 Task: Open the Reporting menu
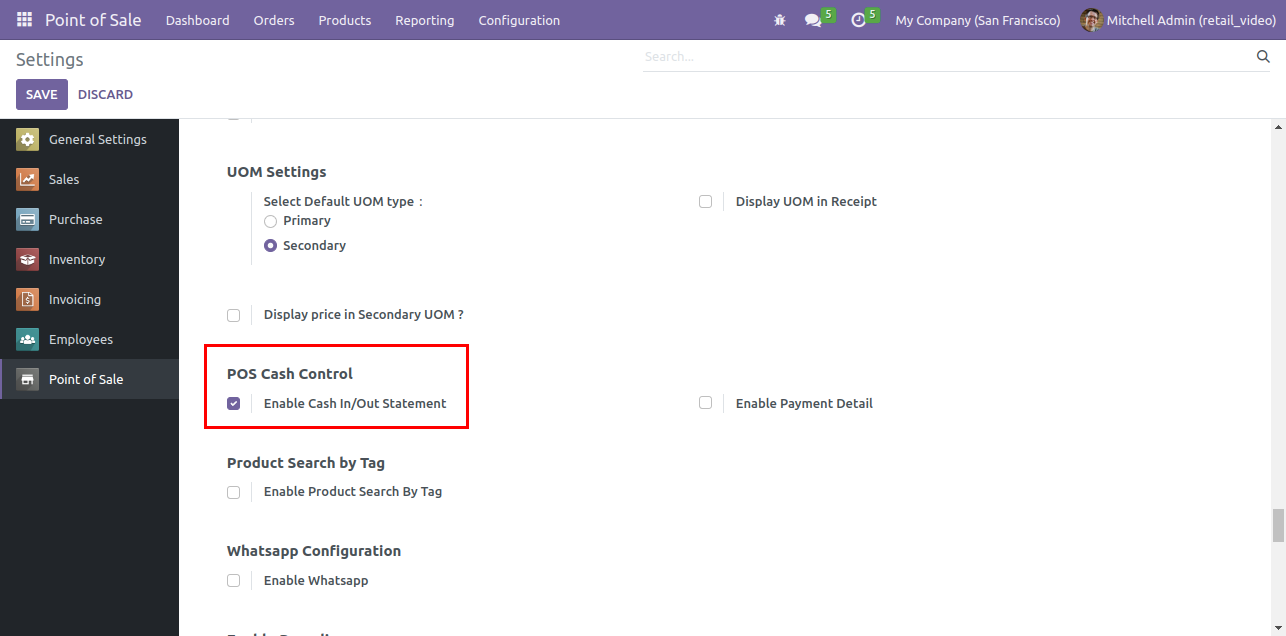(425, 20)
